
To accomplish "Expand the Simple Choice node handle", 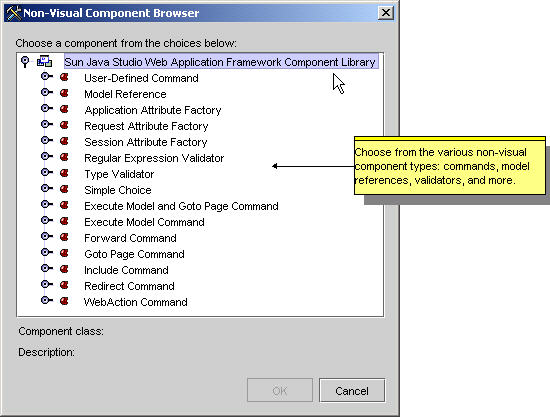I will (47, 188).
